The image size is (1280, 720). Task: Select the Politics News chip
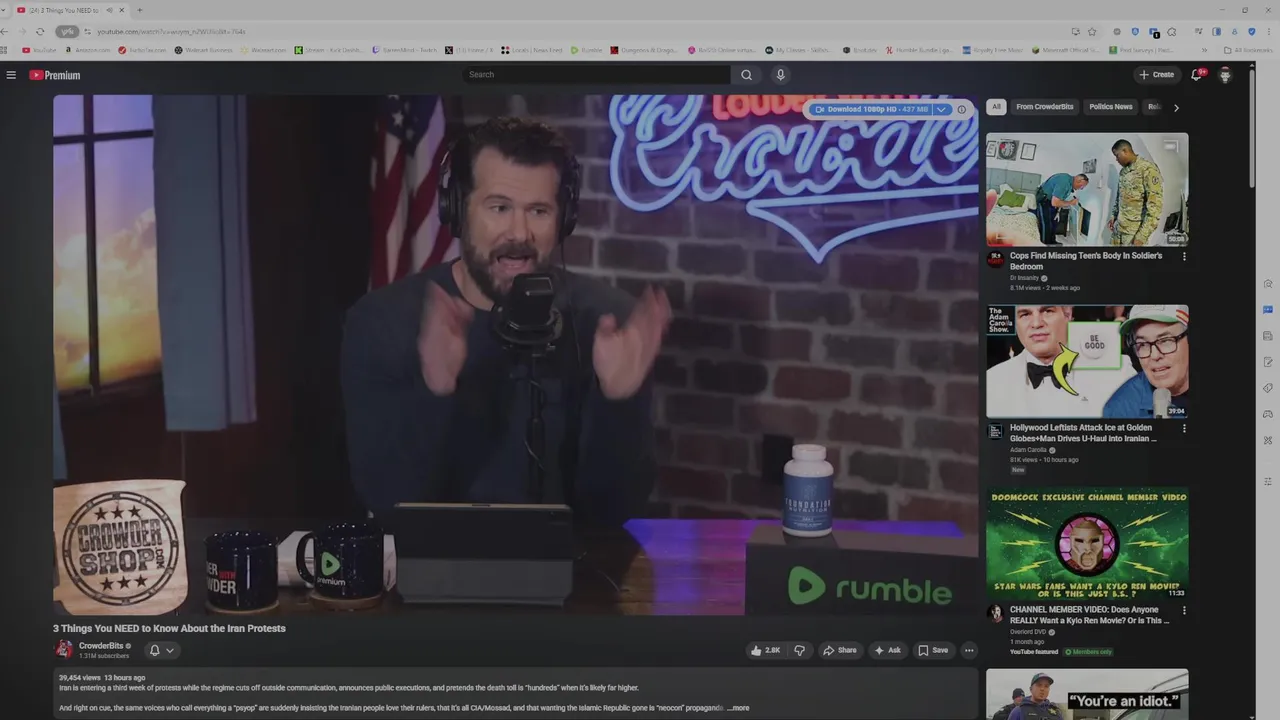click(1111, 107)
